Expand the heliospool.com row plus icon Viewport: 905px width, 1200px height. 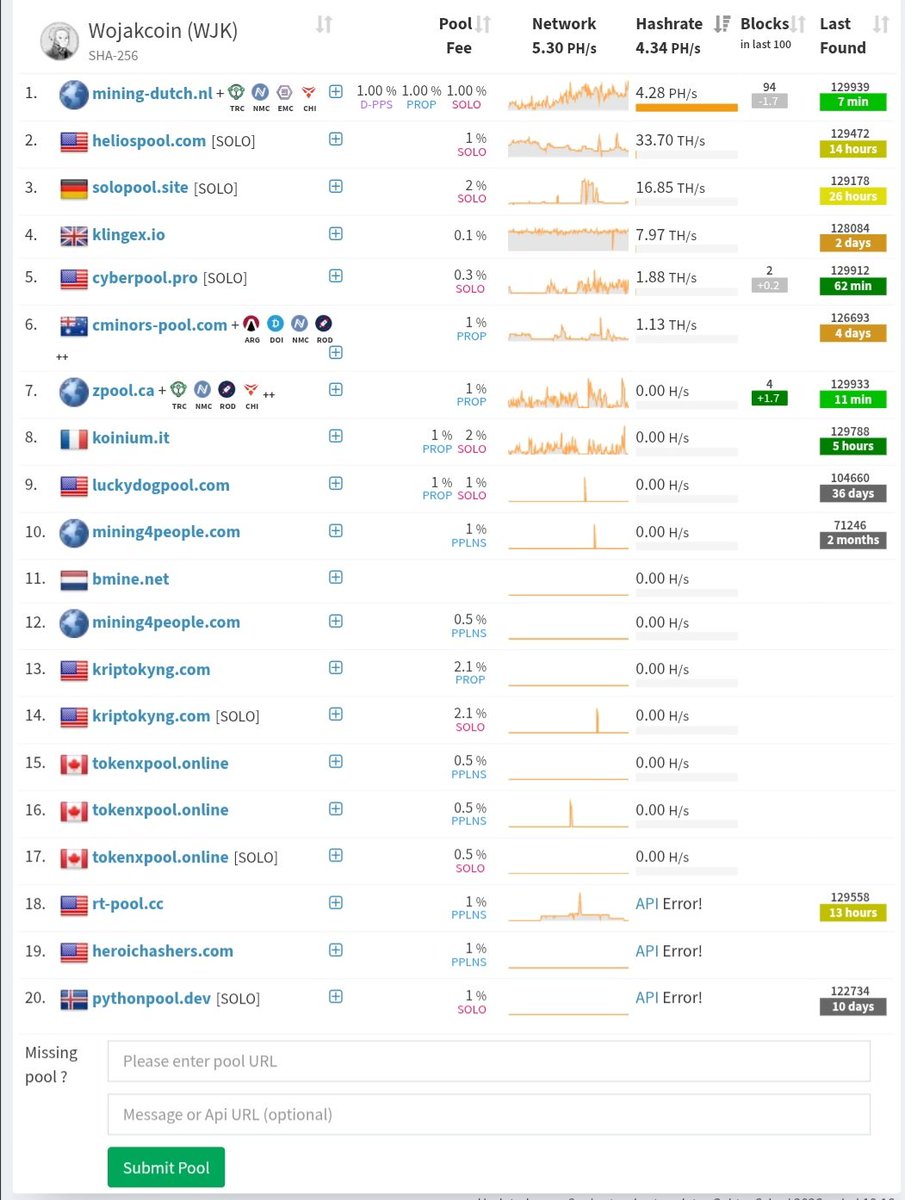point(336,139)
